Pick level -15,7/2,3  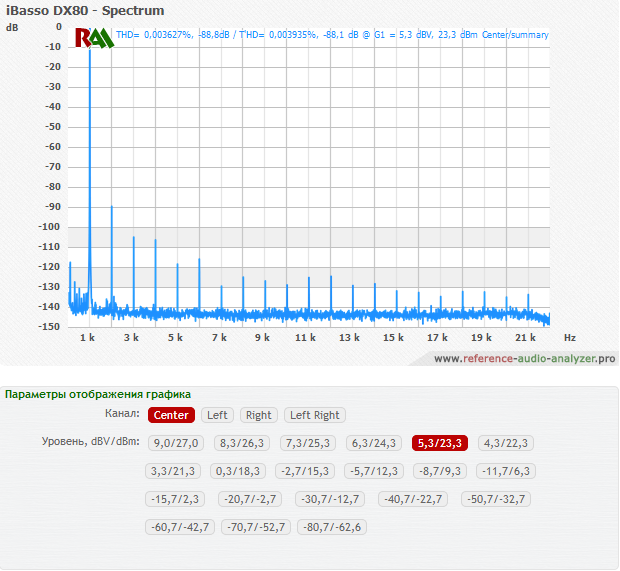175,499
